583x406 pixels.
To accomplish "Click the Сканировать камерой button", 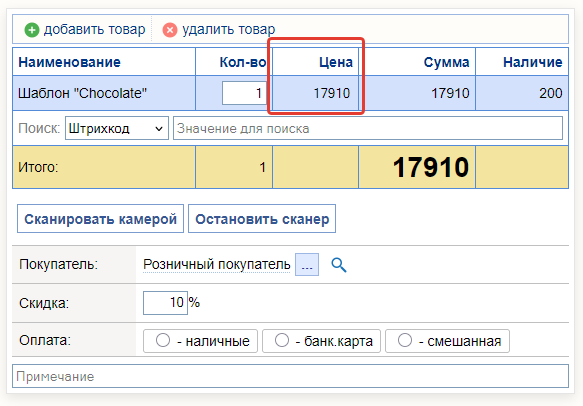I will (100, 219).
